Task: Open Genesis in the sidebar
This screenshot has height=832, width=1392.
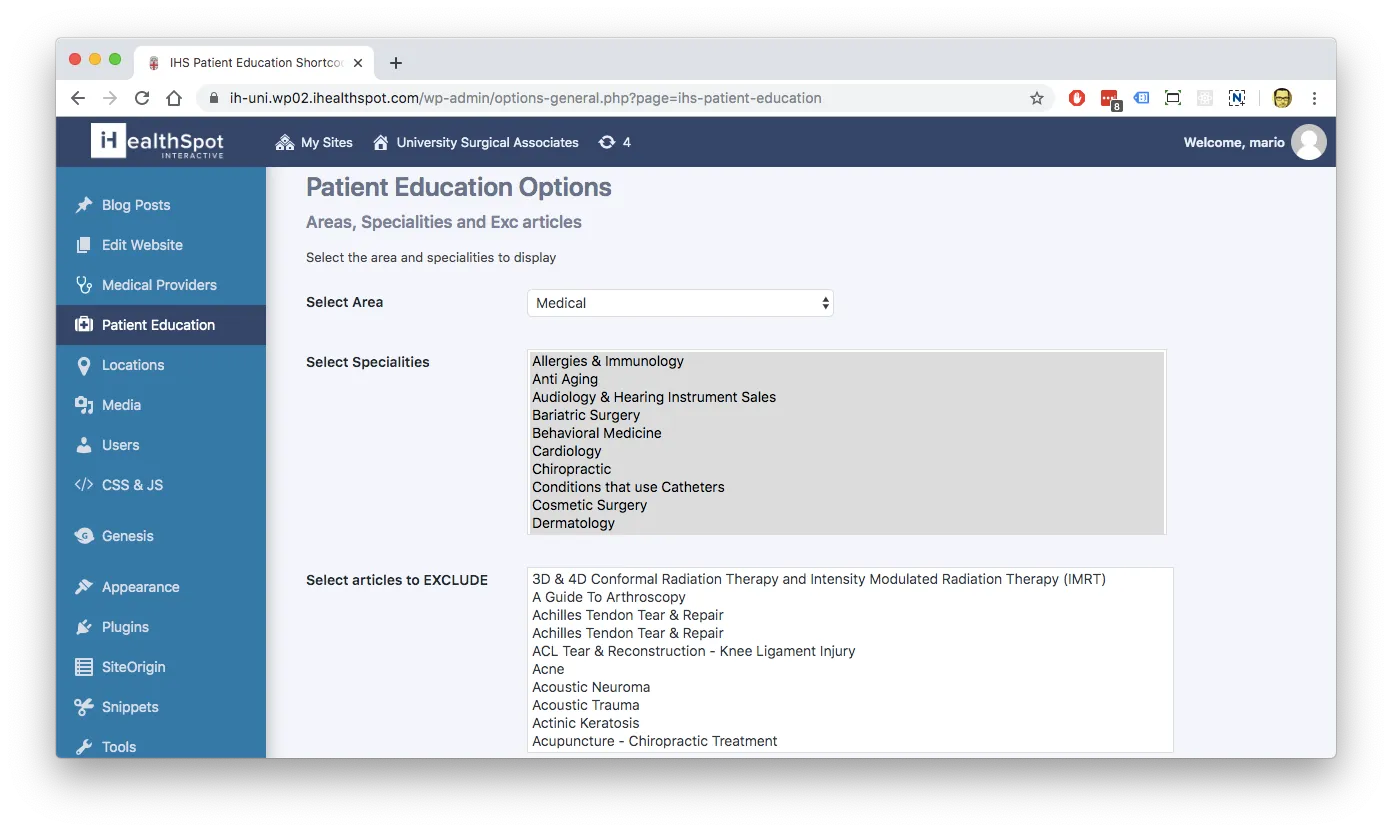Action: (x=161, y=536)
